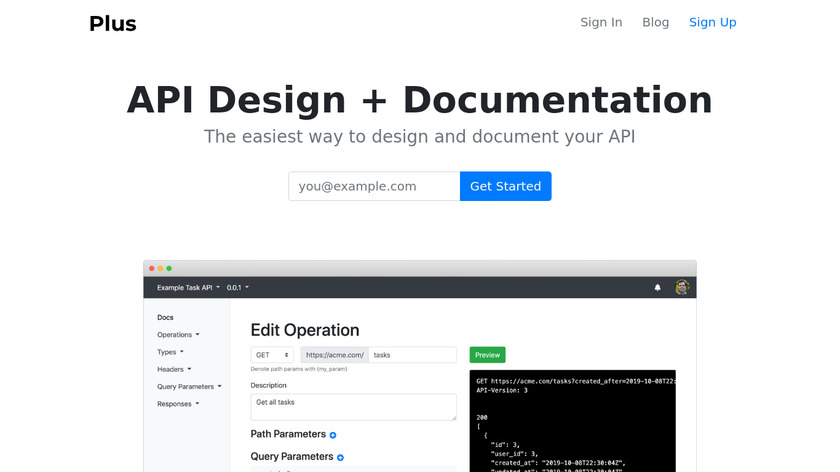Click the 'https://acme.com/' base URL label
Viewport: 840px width, 472px height.
click(x=334, y=355)
